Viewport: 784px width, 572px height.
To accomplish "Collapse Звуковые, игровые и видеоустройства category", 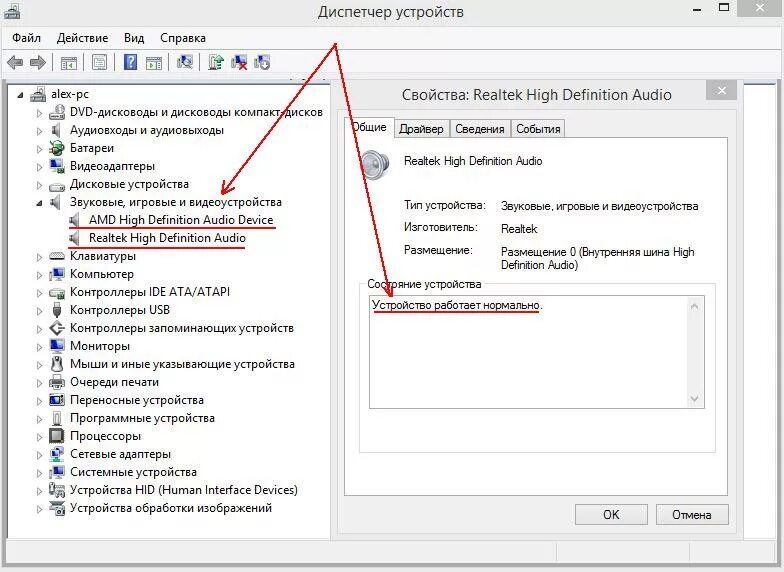I will pos(40,203).
